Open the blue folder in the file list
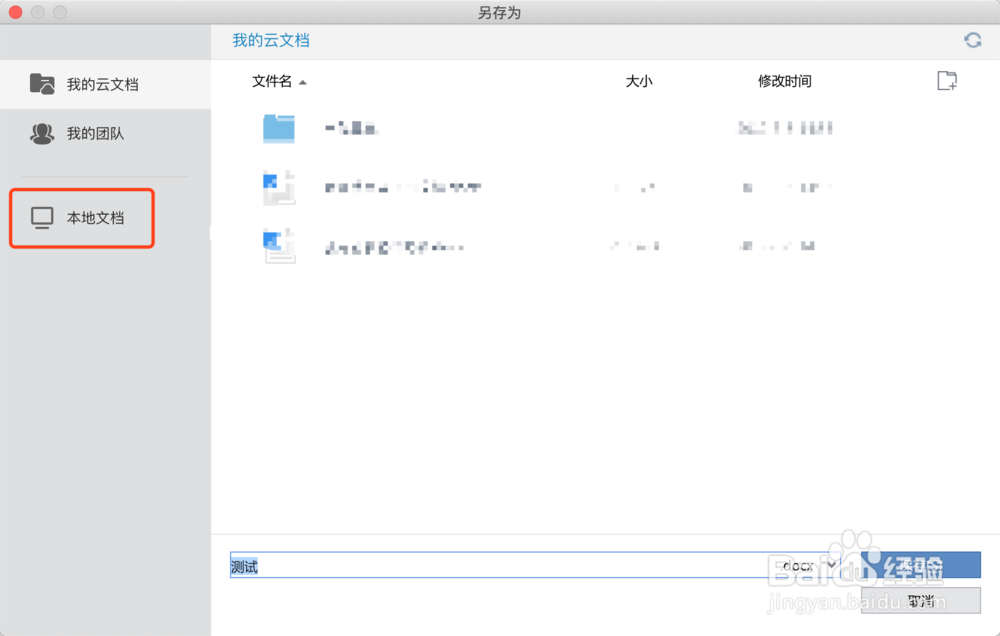The image size is (1000, 636). pyautogui.click(x=278, y=128)
